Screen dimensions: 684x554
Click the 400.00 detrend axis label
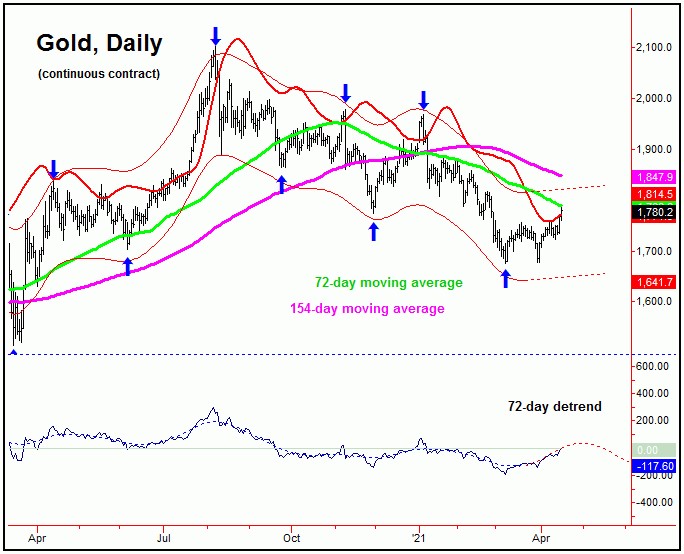(x=652, y=393)
